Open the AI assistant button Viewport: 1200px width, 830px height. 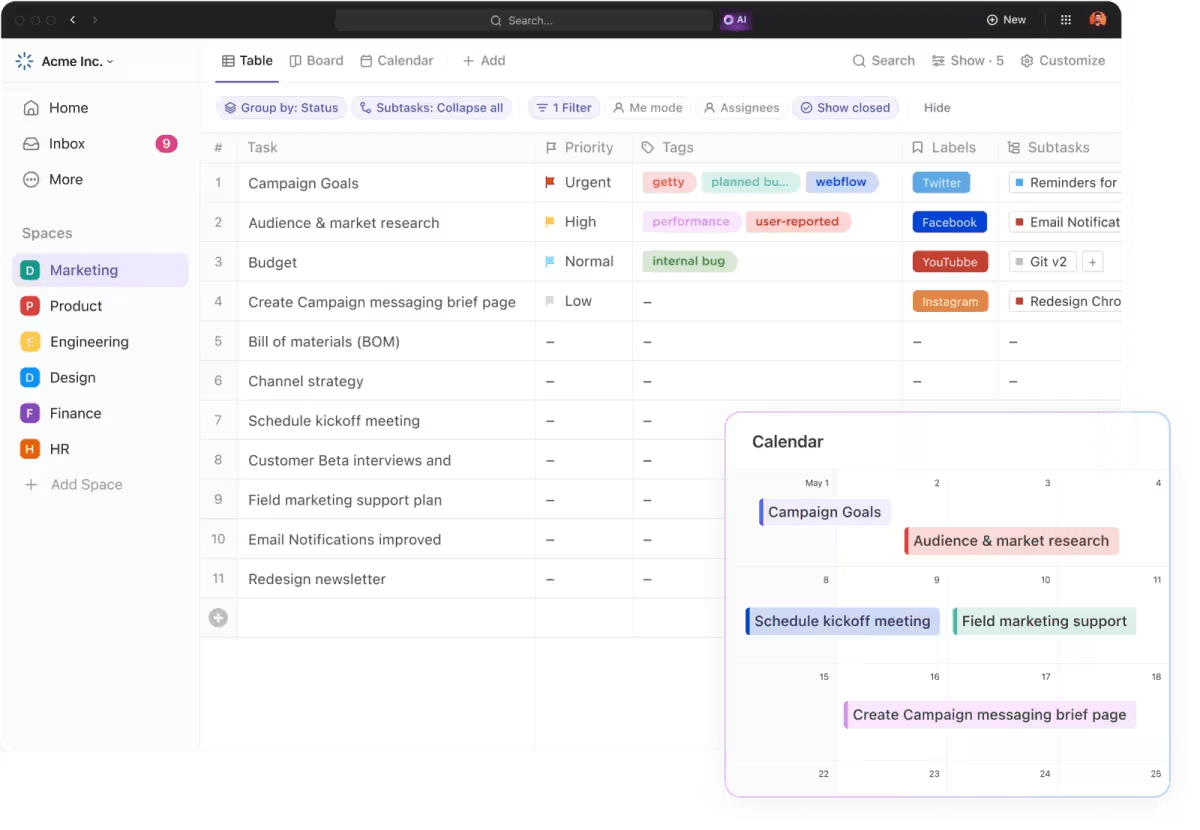[735, 20]
